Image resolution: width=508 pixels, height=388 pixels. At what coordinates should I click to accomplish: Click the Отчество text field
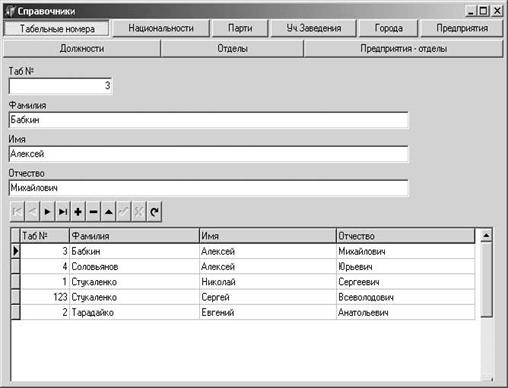(x=208, y=188)
